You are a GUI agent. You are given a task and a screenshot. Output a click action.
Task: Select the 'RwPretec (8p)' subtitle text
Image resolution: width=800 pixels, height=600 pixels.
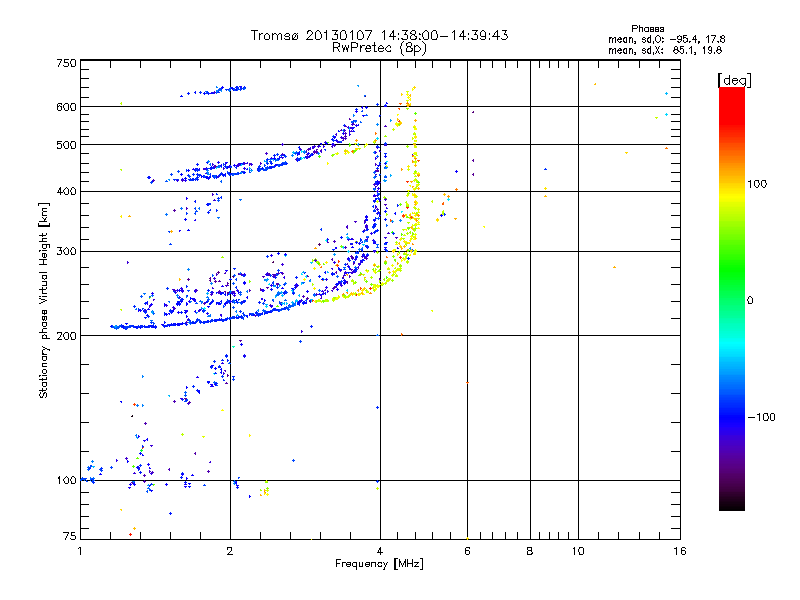(x=379, y=48)
